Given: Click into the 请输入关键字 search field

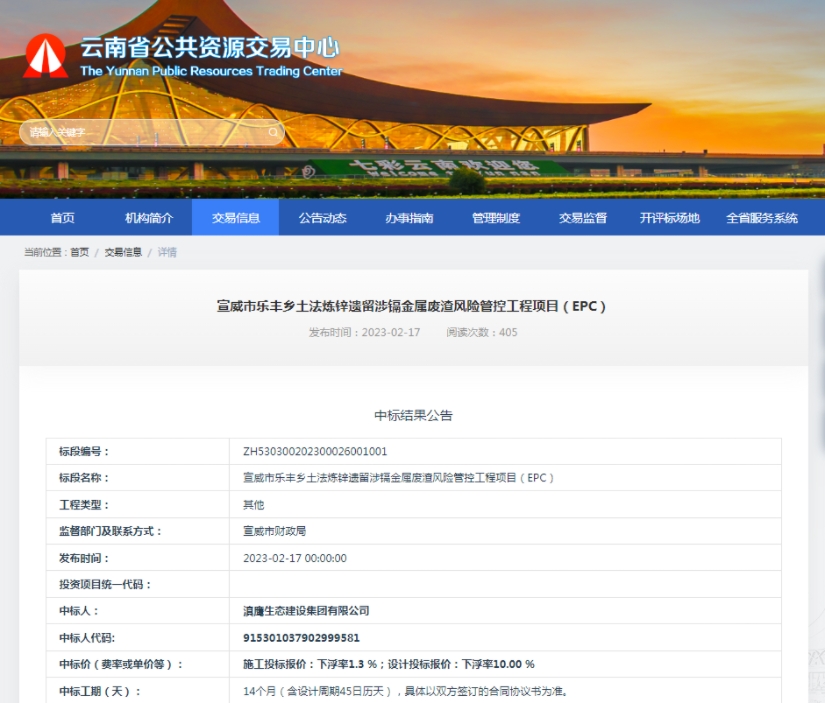Looking at the screenshot, I should pyautogui.click(x=140, y=131).
